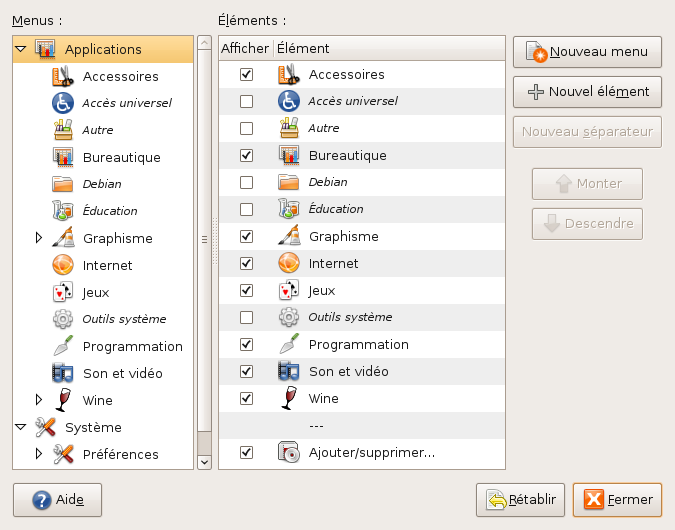675x530 pixels.
Task: Click the Éducation icon in the Éléments list
Action: (x=289, y=209)
